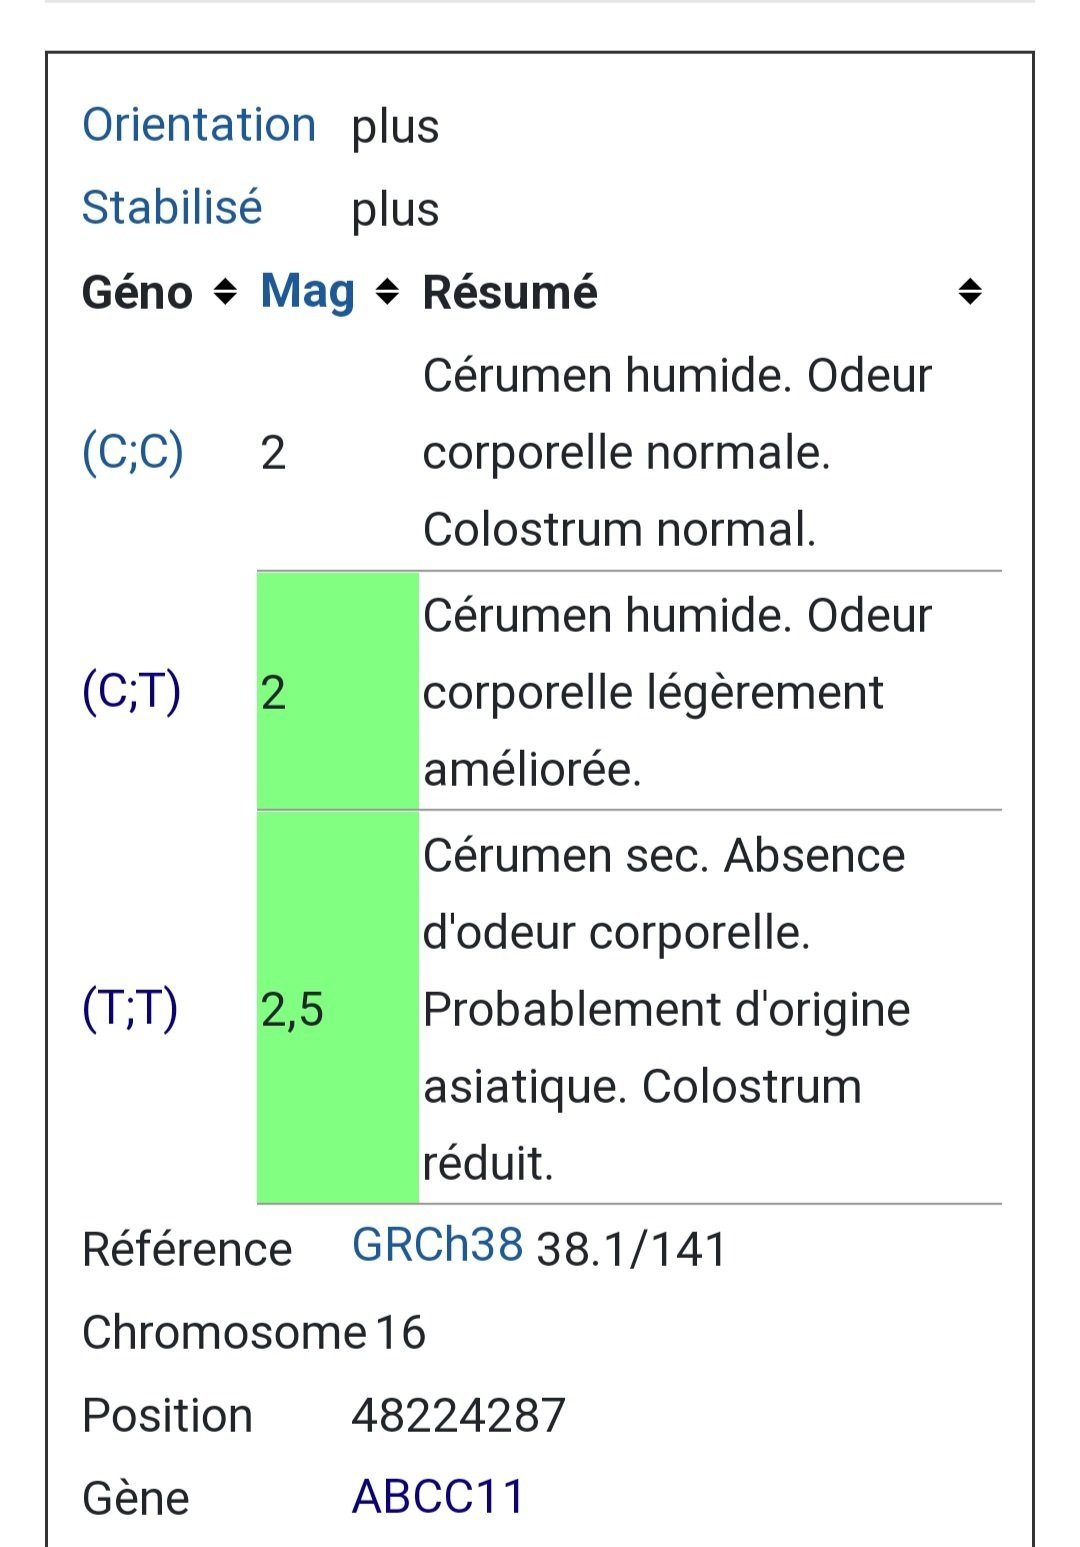Click the Géno column header

[x=137, y=293]
